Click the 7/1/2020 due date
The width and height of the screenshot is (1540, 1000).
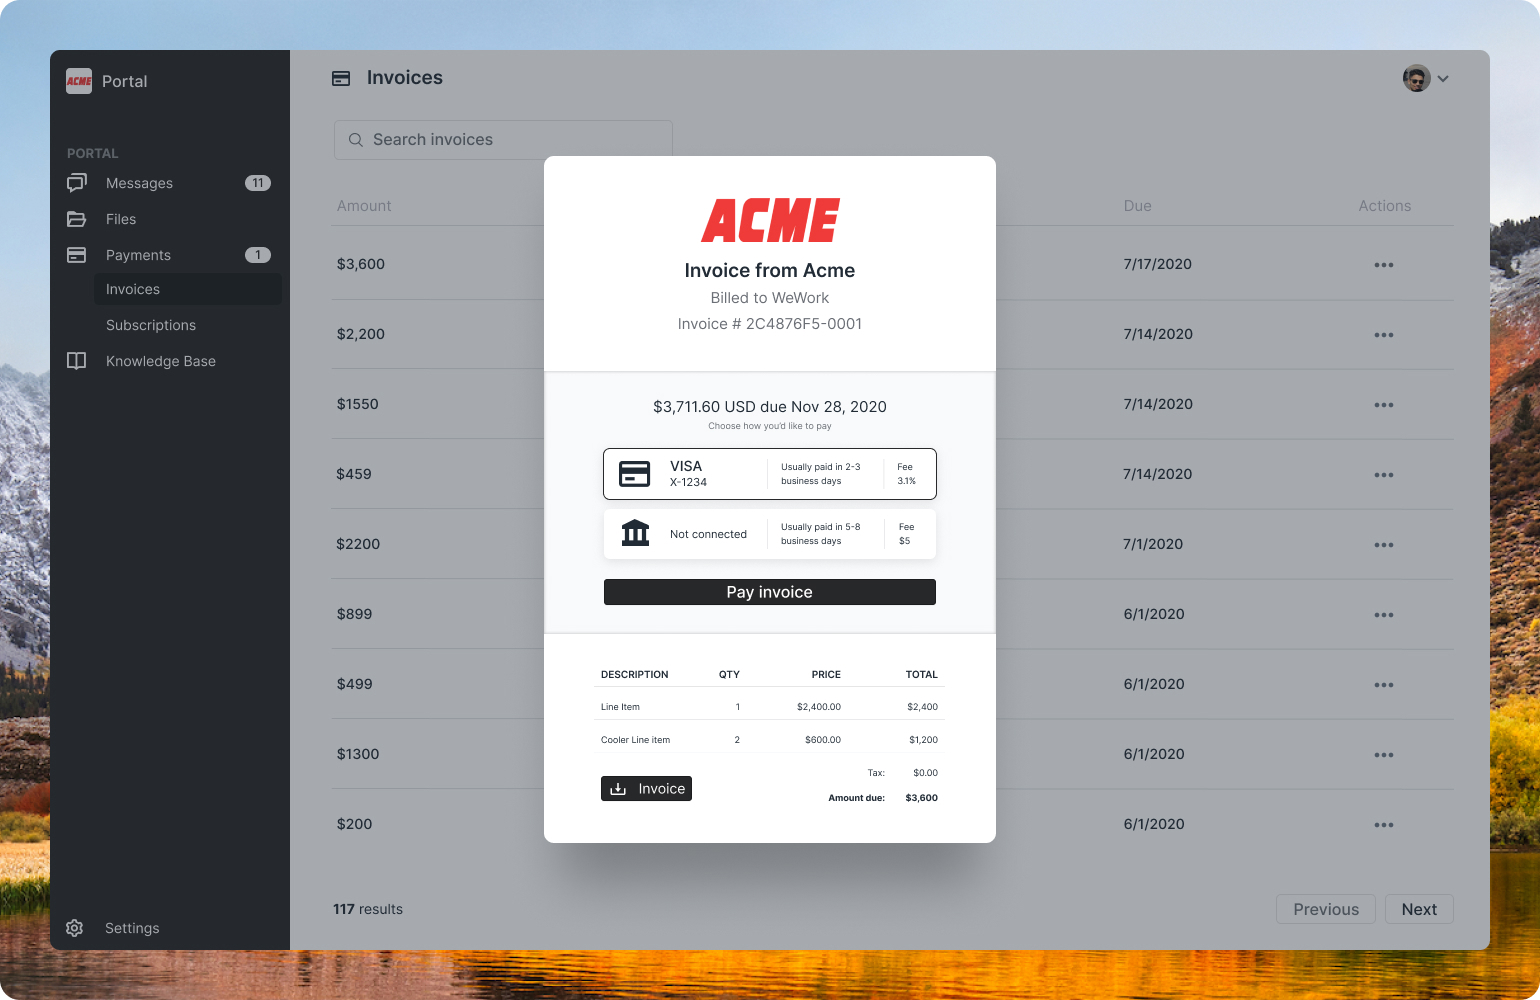tap(1153, 544)
